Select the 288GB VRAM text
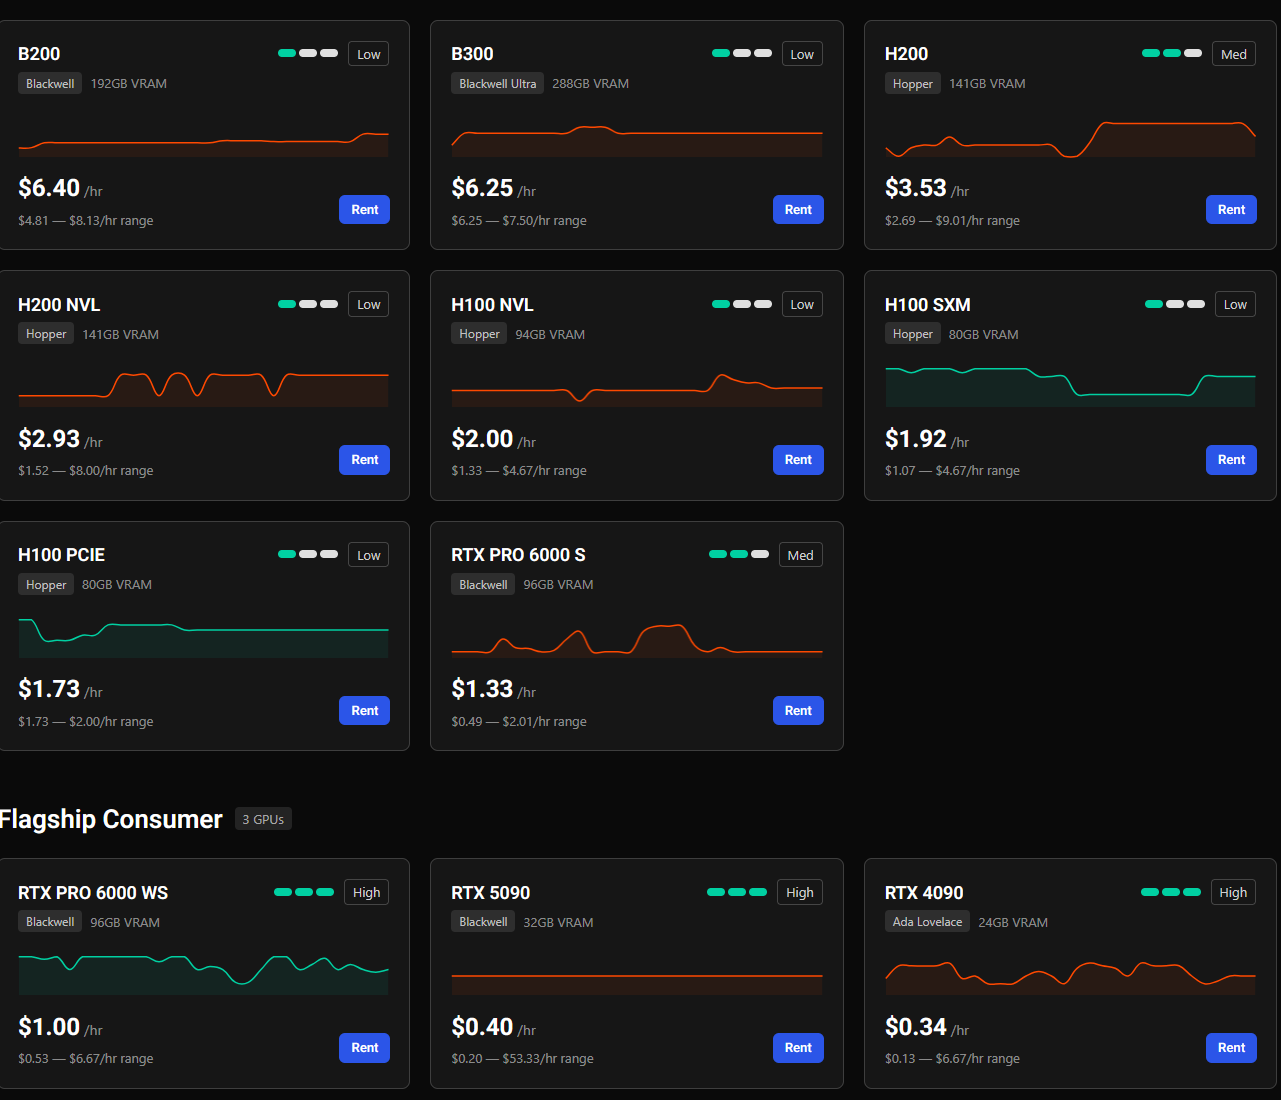The height and width of the screenshot is (1100, 1281). (x=591, y=84)
